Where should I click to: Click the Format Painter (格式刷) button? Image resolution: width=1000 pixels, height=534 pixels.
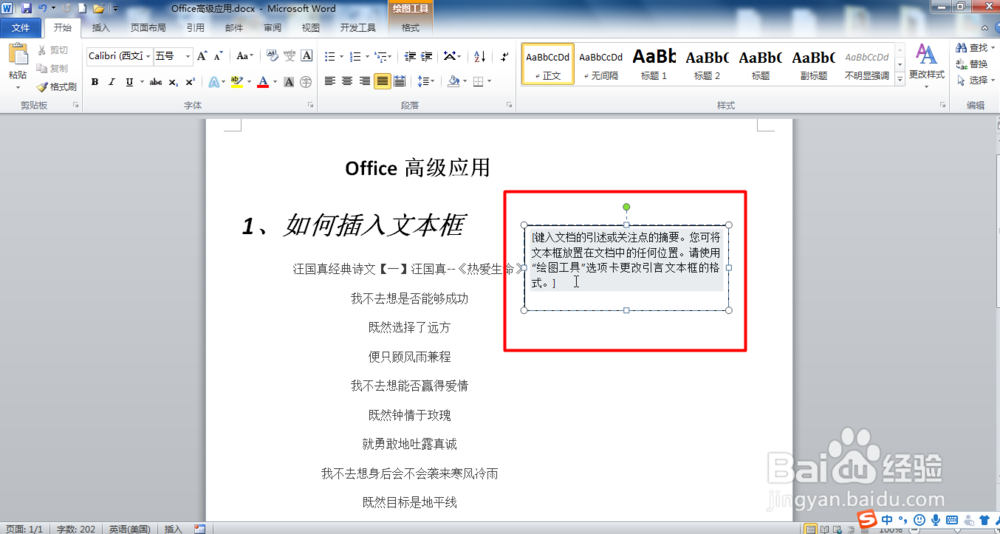pyautogui.click(x=57, y=87)
